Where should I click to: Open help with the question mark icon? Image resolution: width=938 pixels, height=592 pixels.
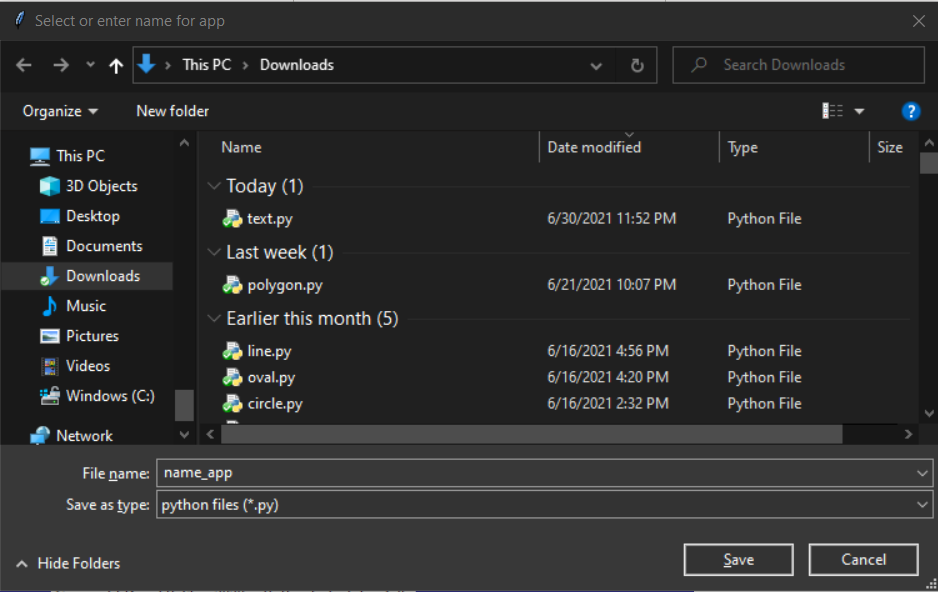coord(910,111)
